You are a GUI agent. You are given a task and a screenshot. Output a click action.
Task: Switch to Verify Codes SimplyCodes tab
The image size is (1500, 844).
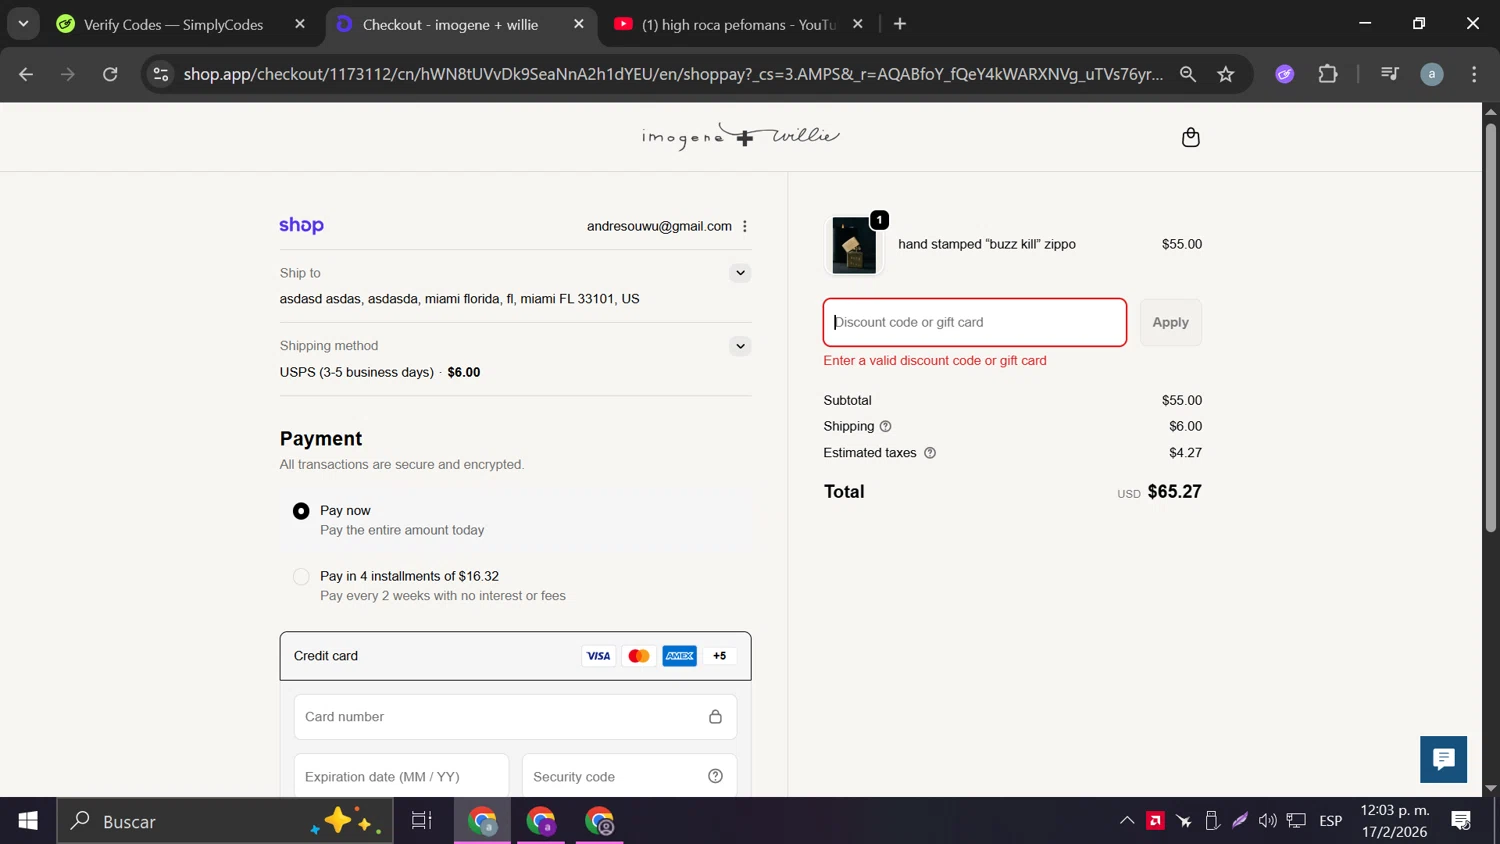tap(173, 25)
